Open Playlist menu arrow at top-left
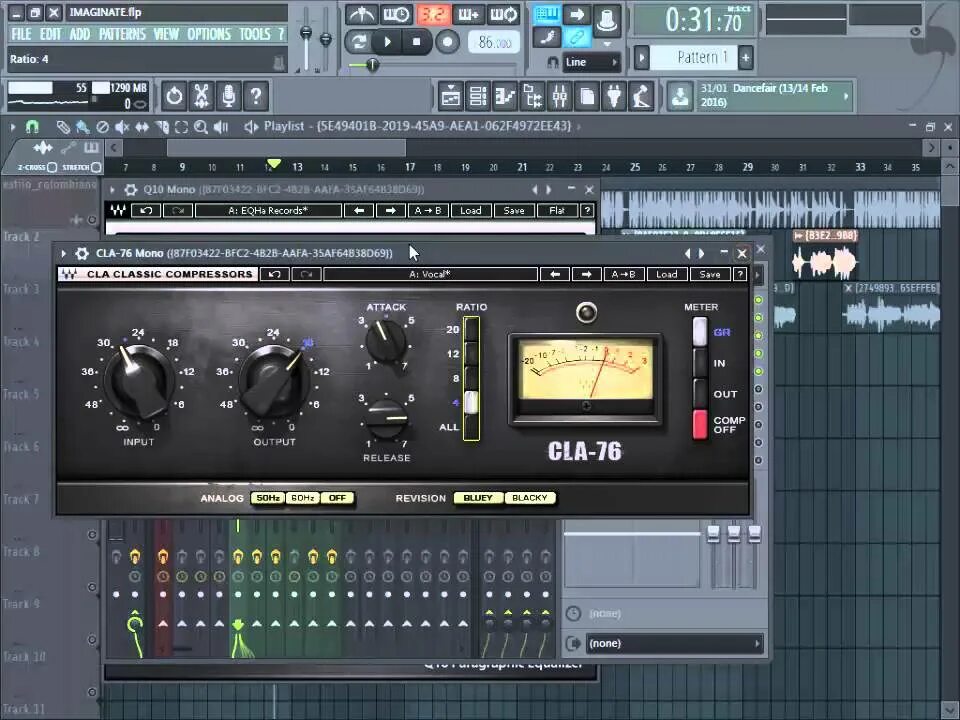 point(12,127)
